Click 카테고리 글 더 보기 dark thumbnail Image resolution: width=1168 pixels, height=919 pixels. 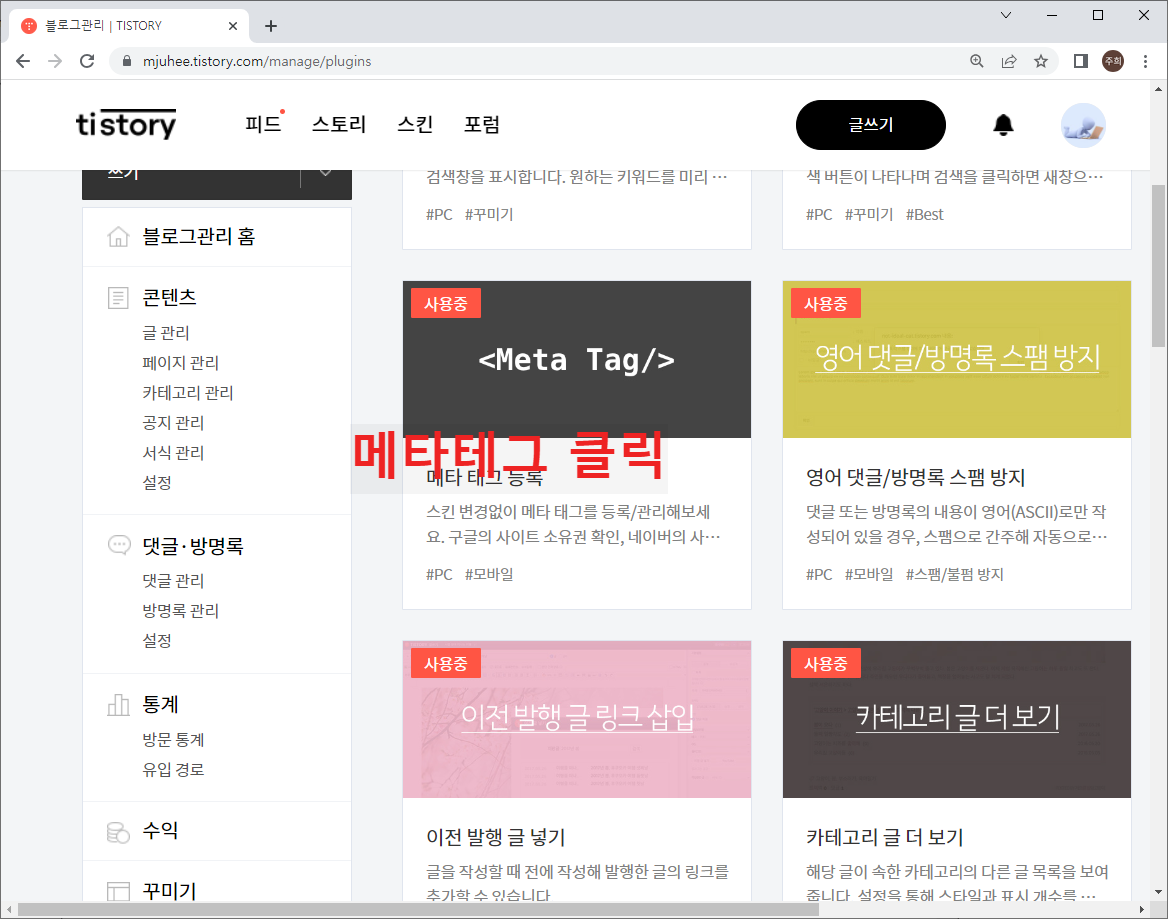[x=956, y=719]
